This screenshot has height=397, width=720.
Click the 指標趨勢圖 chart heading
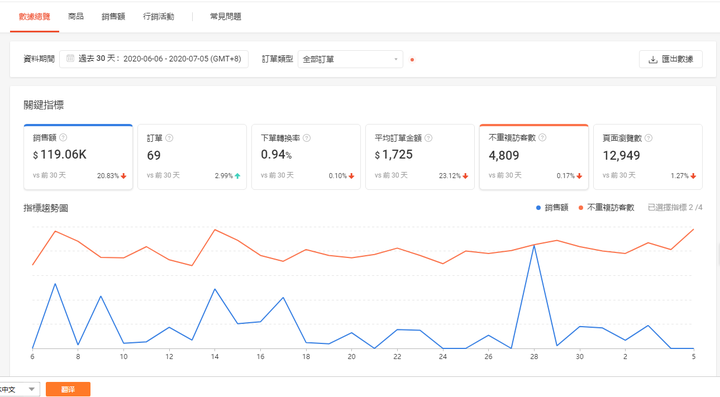[x=46, y=208]
